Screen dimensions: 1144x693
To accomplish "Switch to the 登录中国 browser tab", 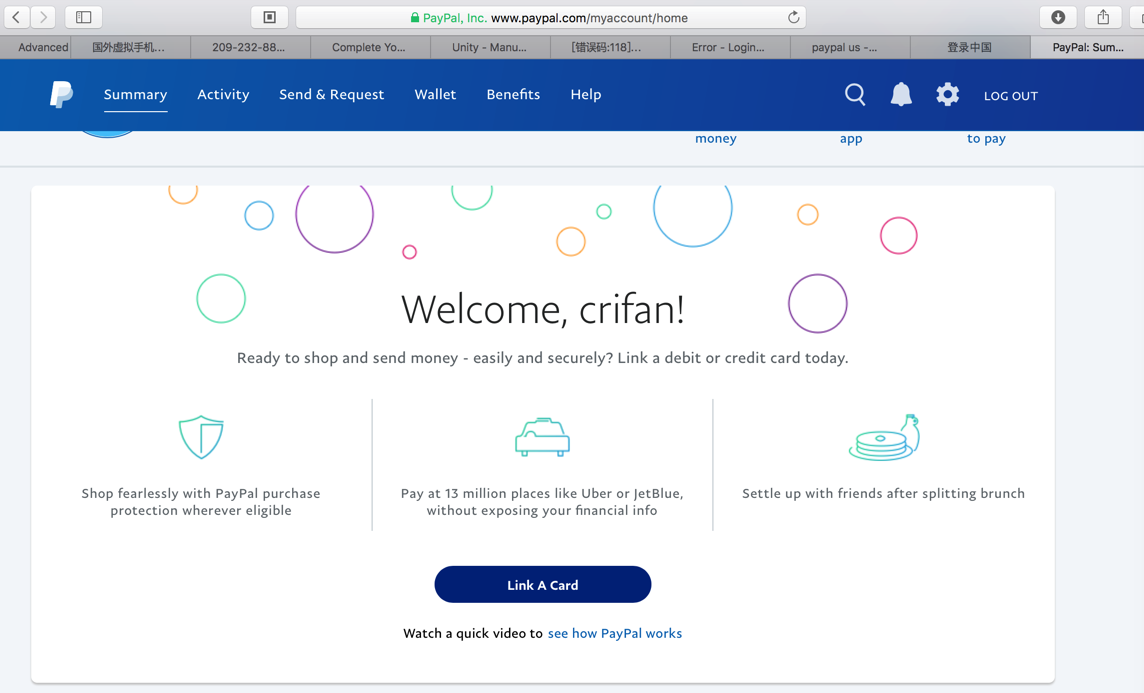I will click(x=970, y=47).
